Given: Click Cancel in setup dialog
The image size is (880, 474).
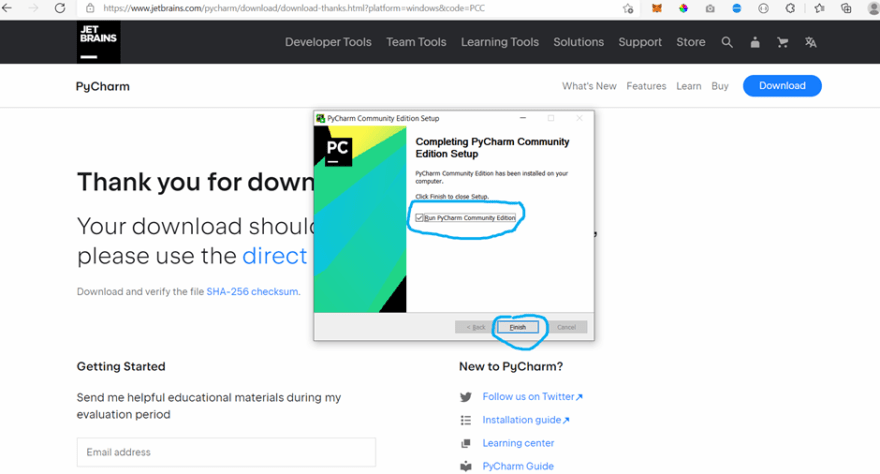Looking at the screenshot, I should point(566,327).
